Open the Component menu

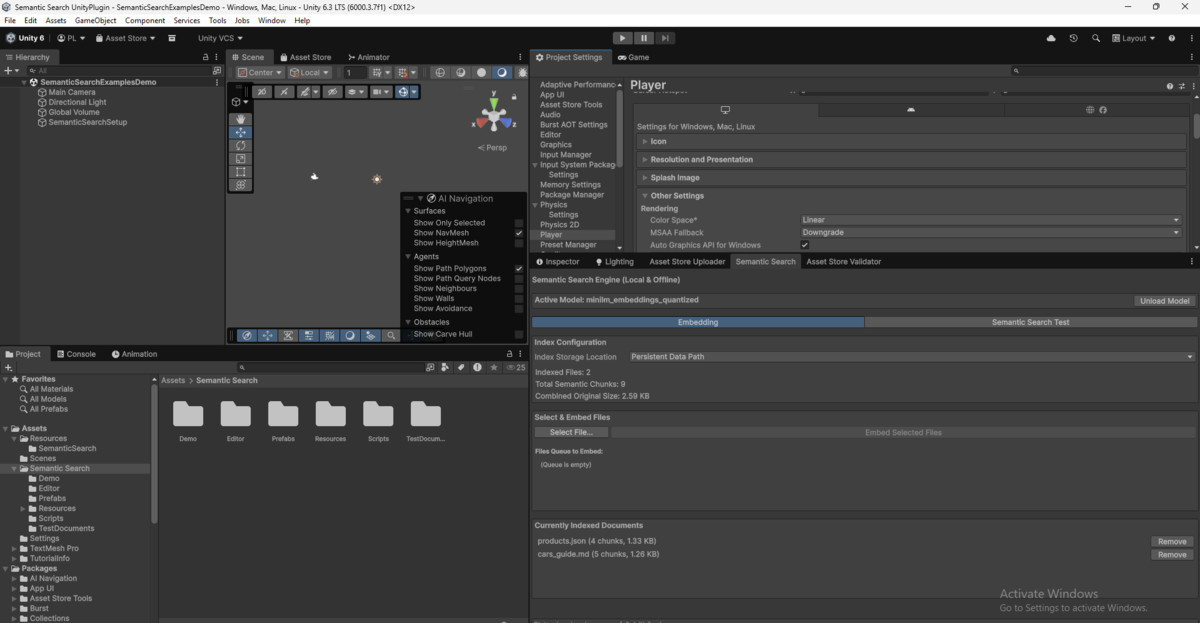click(x=145, y=20)
